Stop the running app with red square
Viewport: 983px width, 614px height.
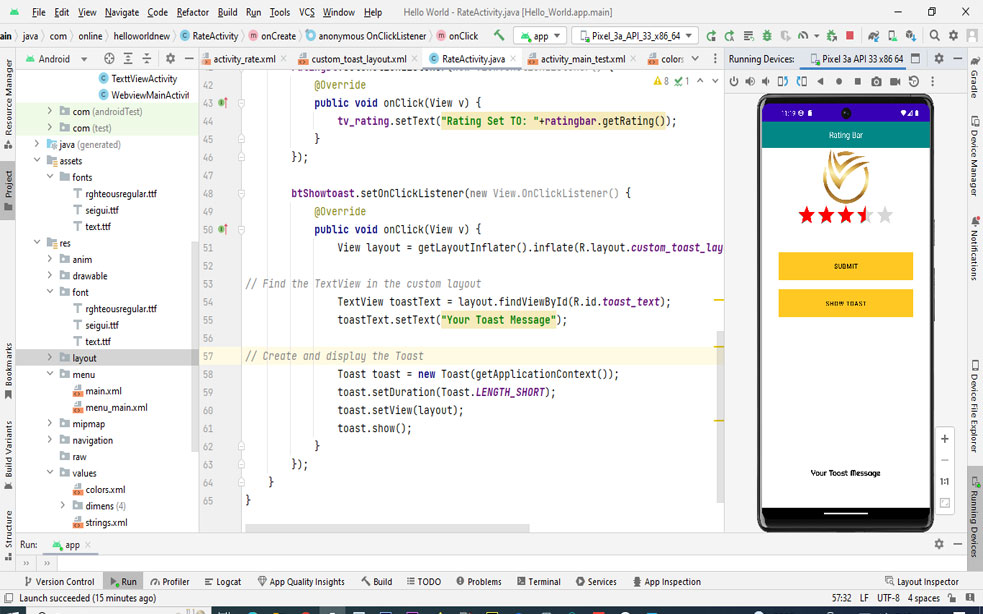tap(850, 36)
